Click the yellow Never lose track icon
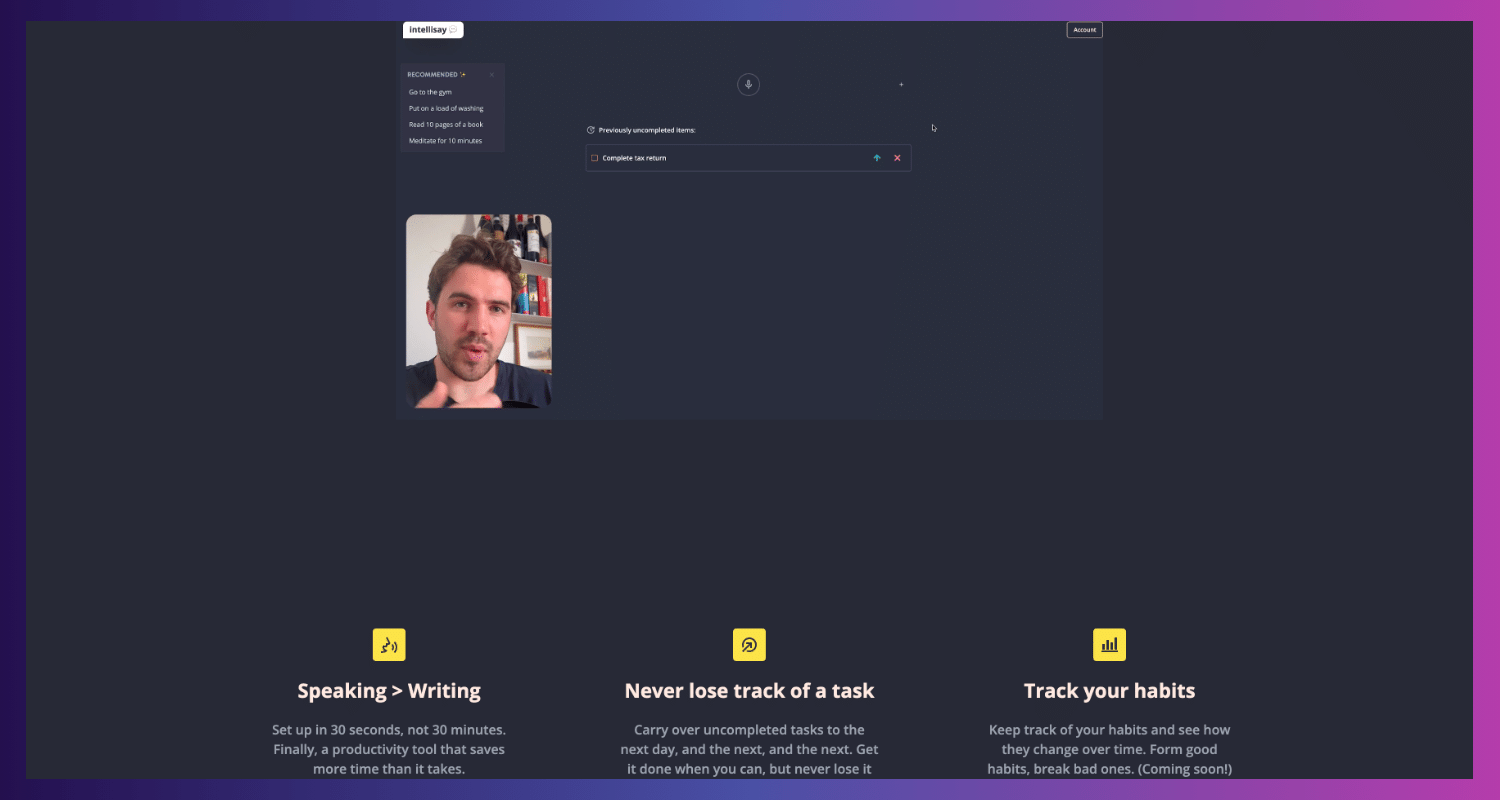 (x=749, y=645)
